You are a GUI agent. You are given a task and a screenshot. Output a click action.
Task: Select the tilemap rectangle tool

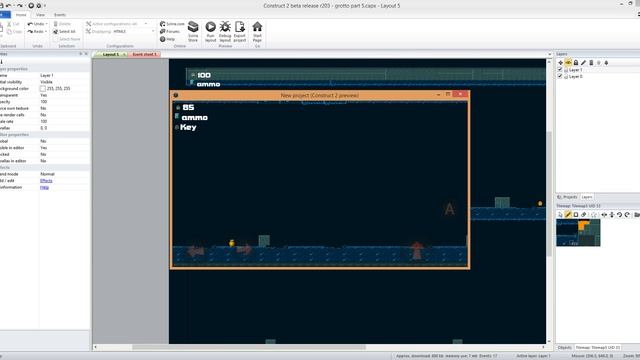(576, 215)
